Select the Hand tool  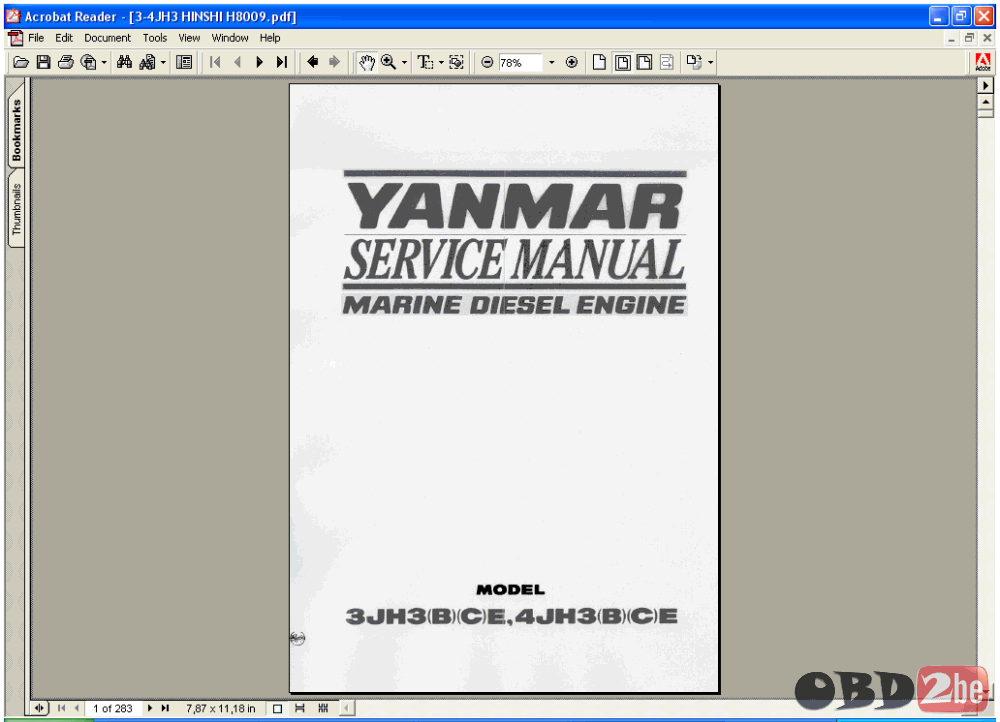(x=366, y=63)
